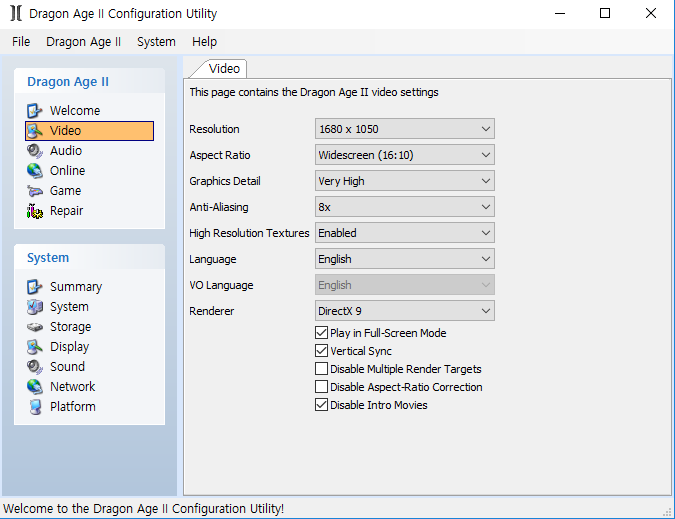Click the Storage drive icon

pos(34,327)
